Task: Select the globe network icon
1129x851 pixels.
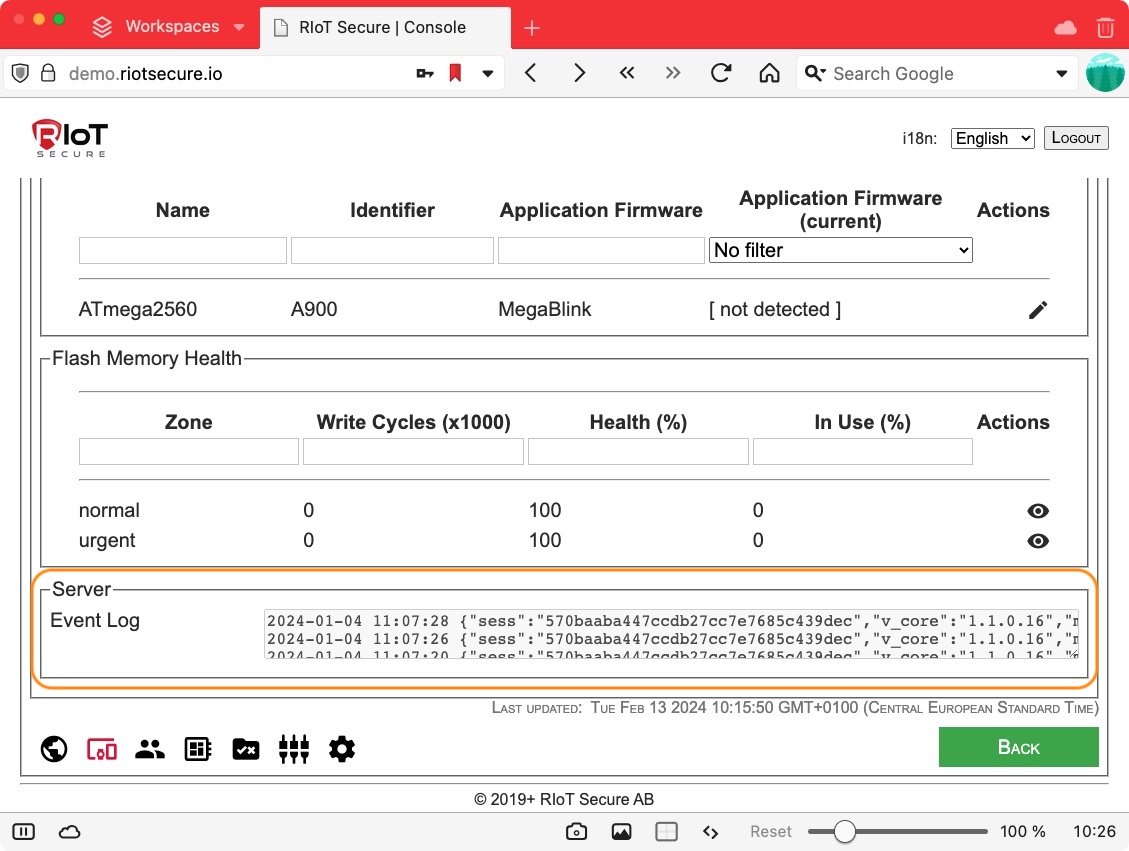Action: click(53, 748)
